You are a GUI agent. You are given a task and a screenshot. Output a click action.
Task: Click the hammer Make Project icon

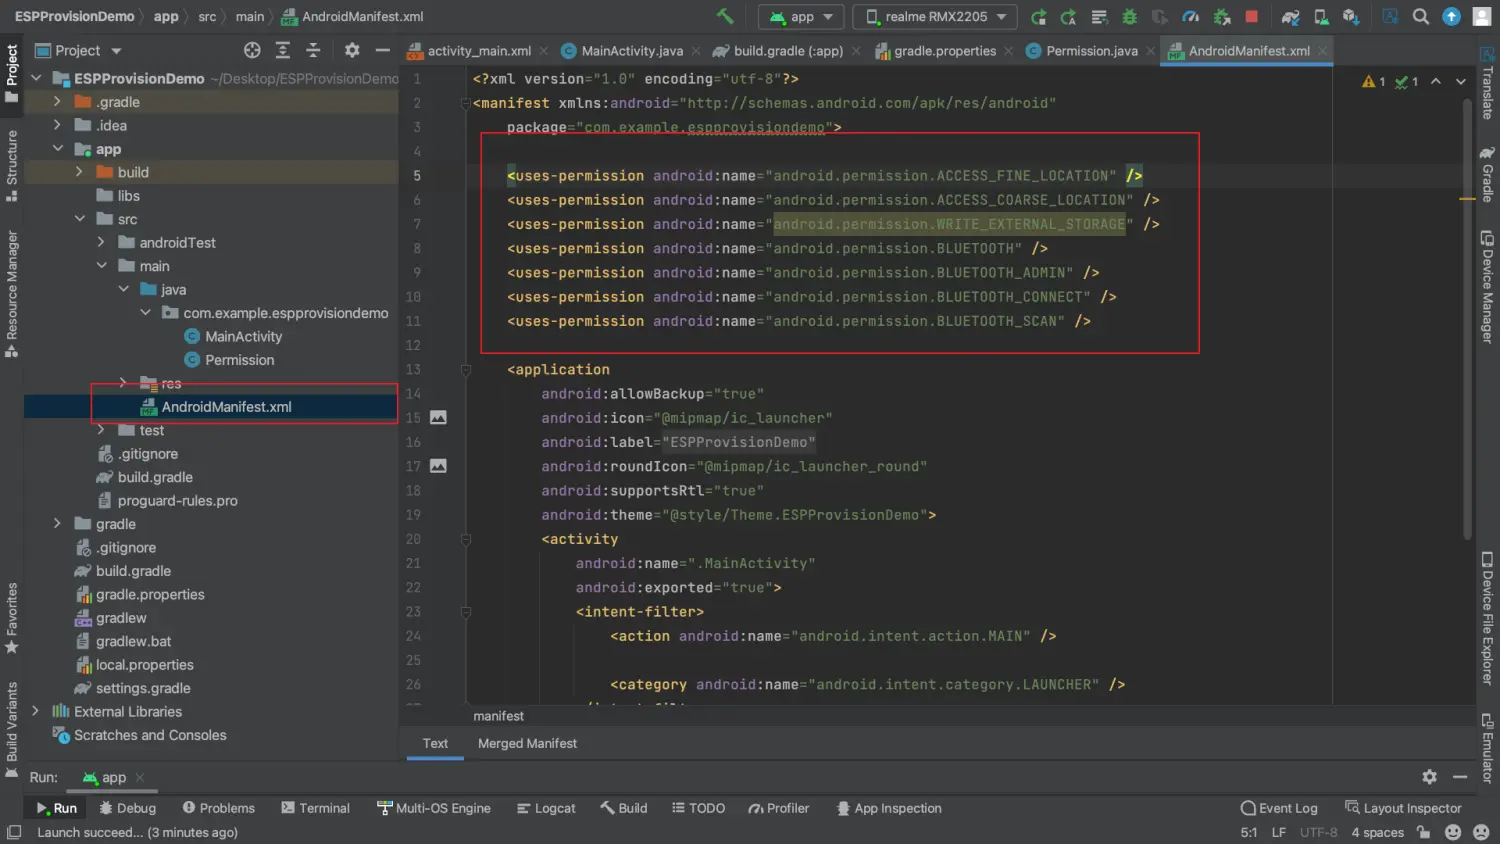point(725,16)
